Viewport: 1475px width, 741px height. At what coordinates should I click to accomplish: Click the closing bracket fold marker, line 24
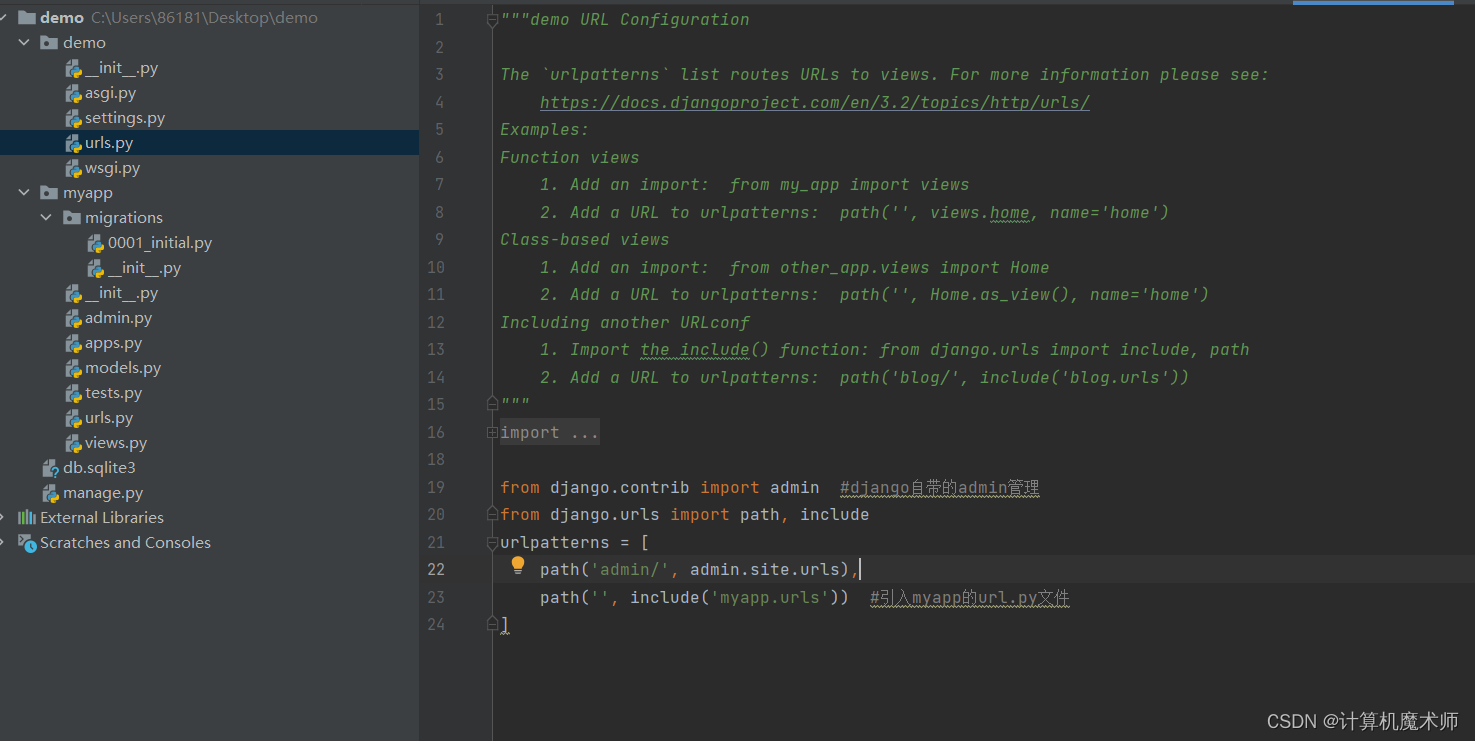click(492, 623)
